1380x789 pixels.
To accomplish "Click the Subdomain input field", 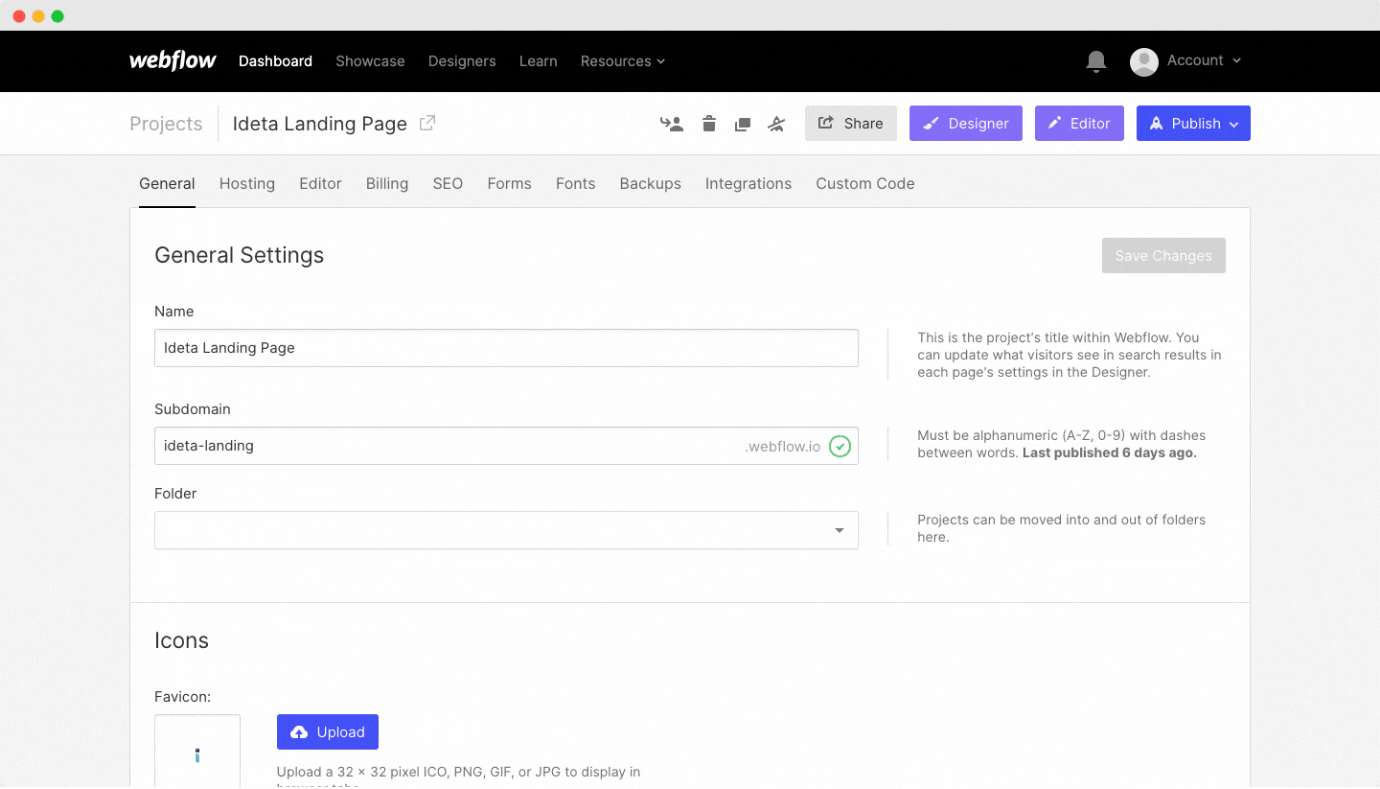I will [x=506, y=446].
